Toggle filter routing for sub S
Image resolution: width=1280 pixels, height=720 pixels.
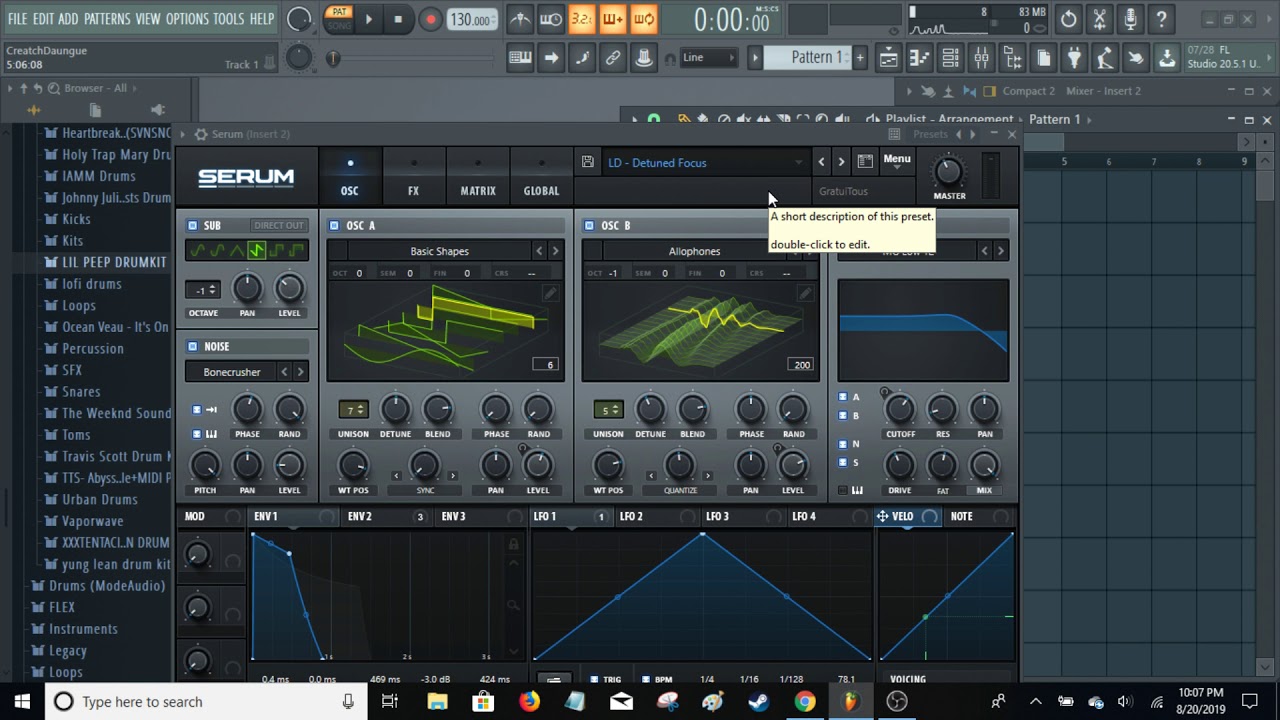[x=842, y=462]
